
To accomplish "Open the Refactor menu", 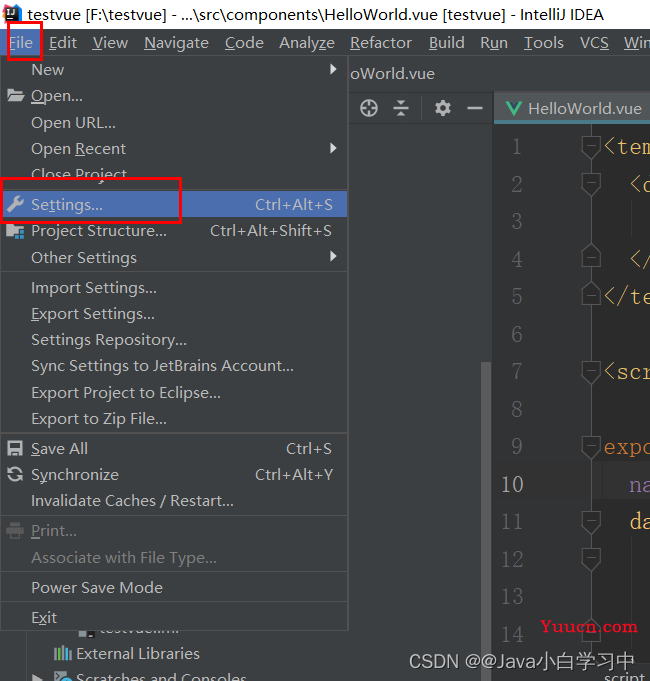I will tap(380, 42).
